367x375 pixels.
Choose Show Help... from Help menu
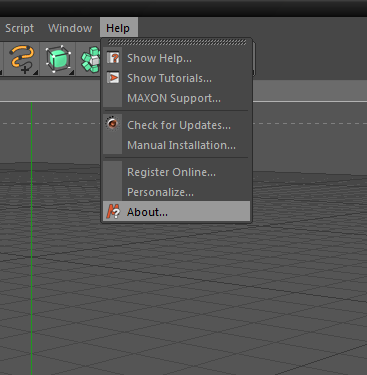(177, 58)
